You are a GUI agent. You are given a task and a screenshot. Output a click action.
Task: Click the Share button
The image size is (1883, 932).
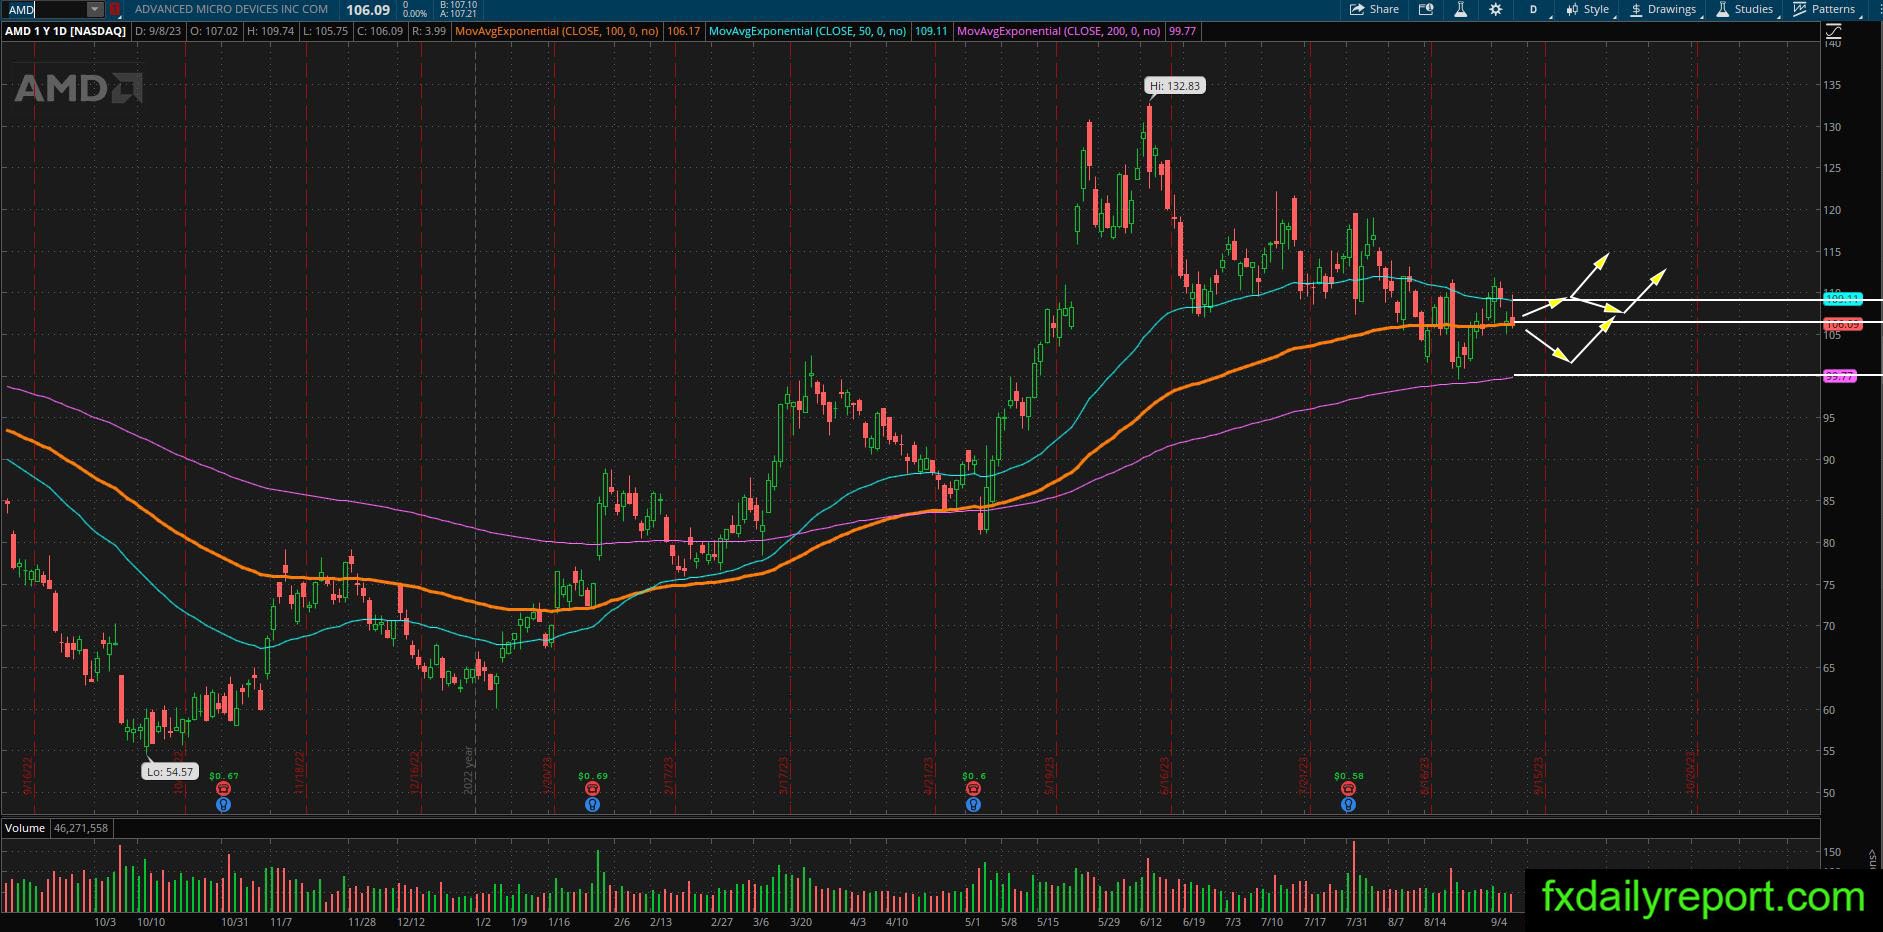point(1375,9)
